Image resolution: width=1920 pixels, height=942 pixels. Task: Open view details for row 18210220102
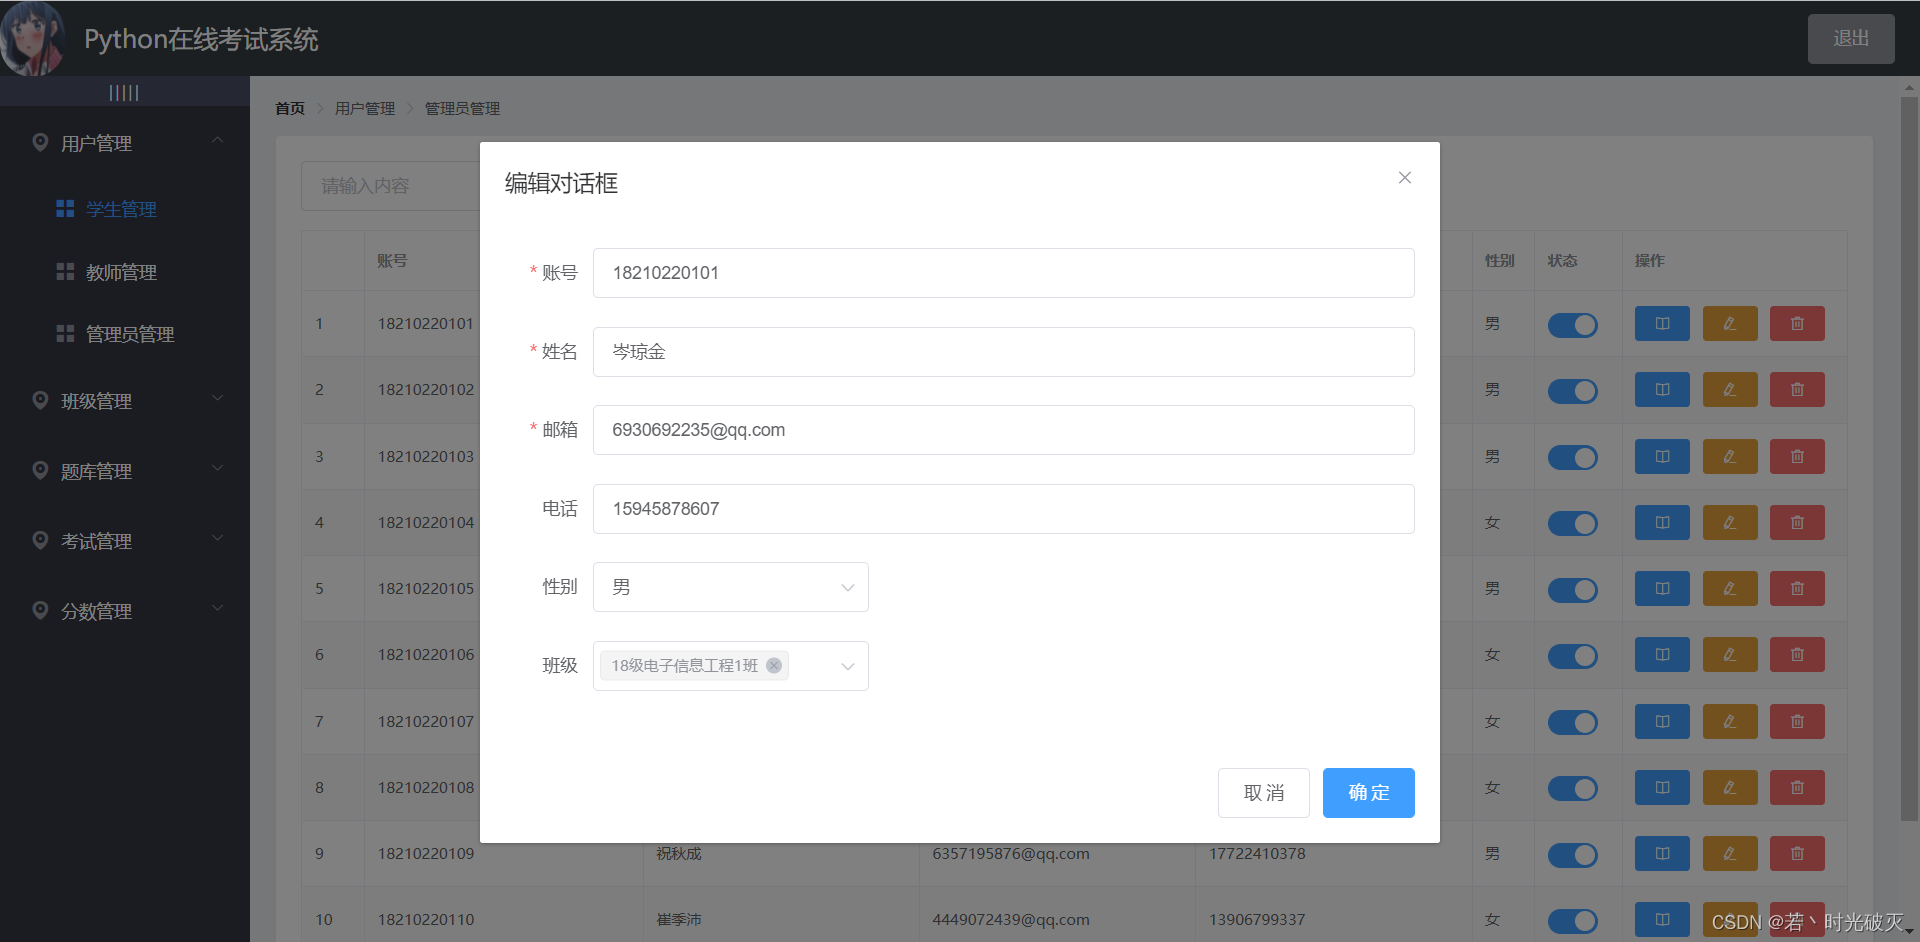[1662, 390]
